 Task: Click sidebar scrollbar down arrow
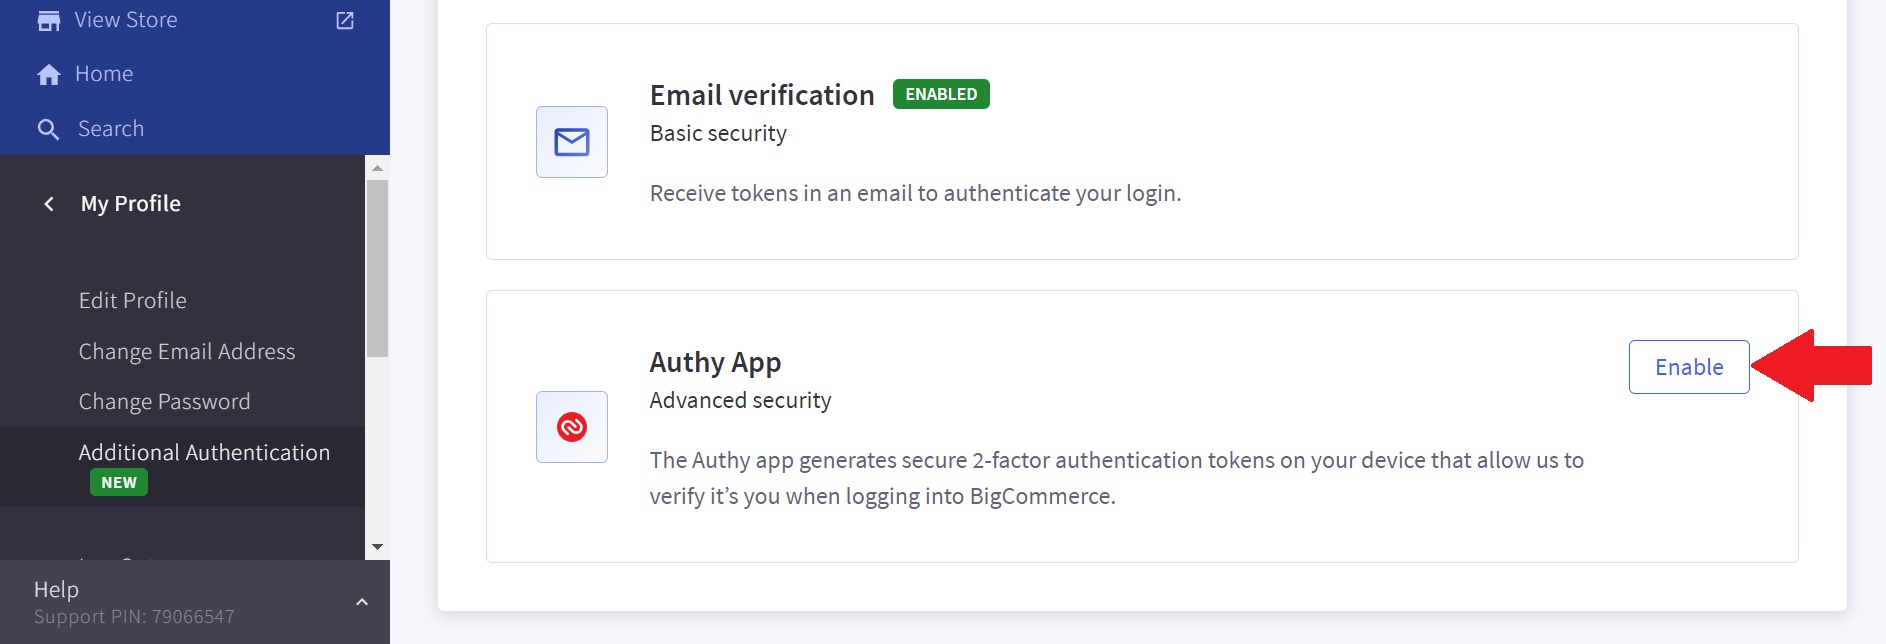click(377, 547)
